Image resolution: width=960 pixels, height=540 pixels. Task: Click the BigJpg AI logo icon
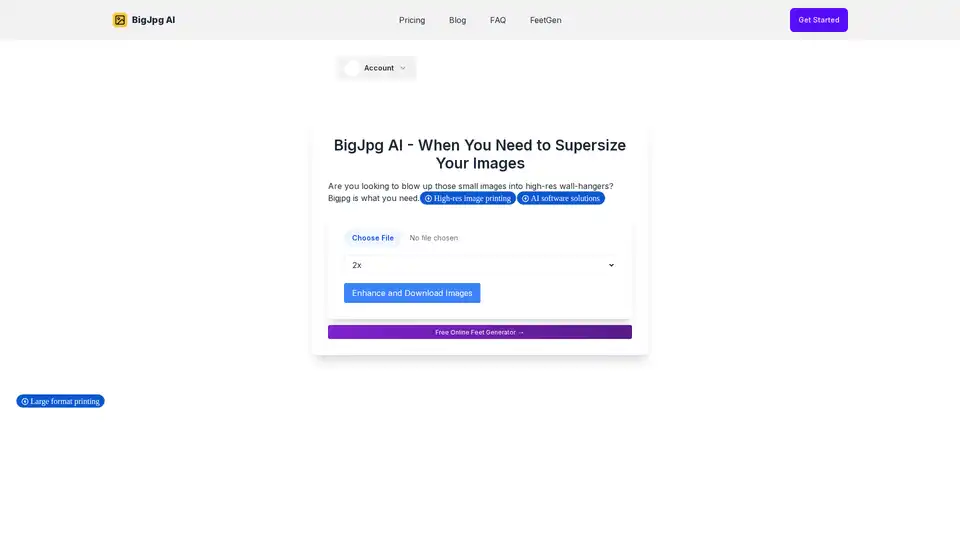[x=120, y=20]
